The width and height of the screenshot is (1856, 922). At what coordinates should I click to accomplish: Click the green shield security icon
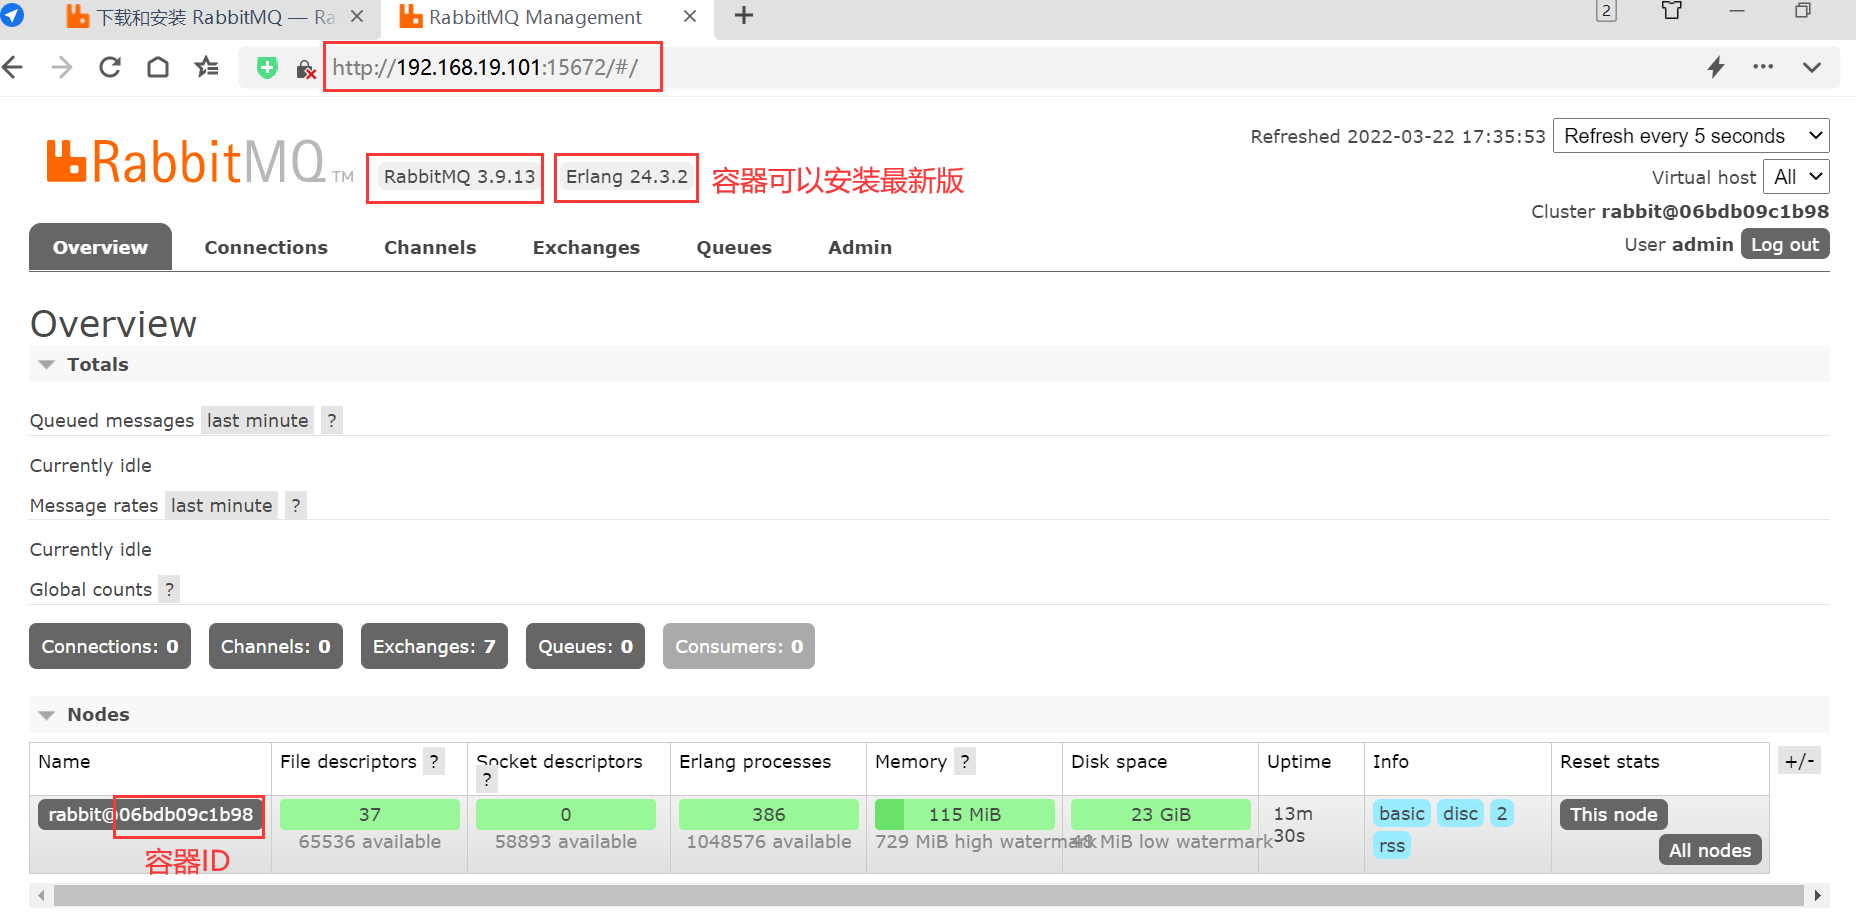point(267,68)
